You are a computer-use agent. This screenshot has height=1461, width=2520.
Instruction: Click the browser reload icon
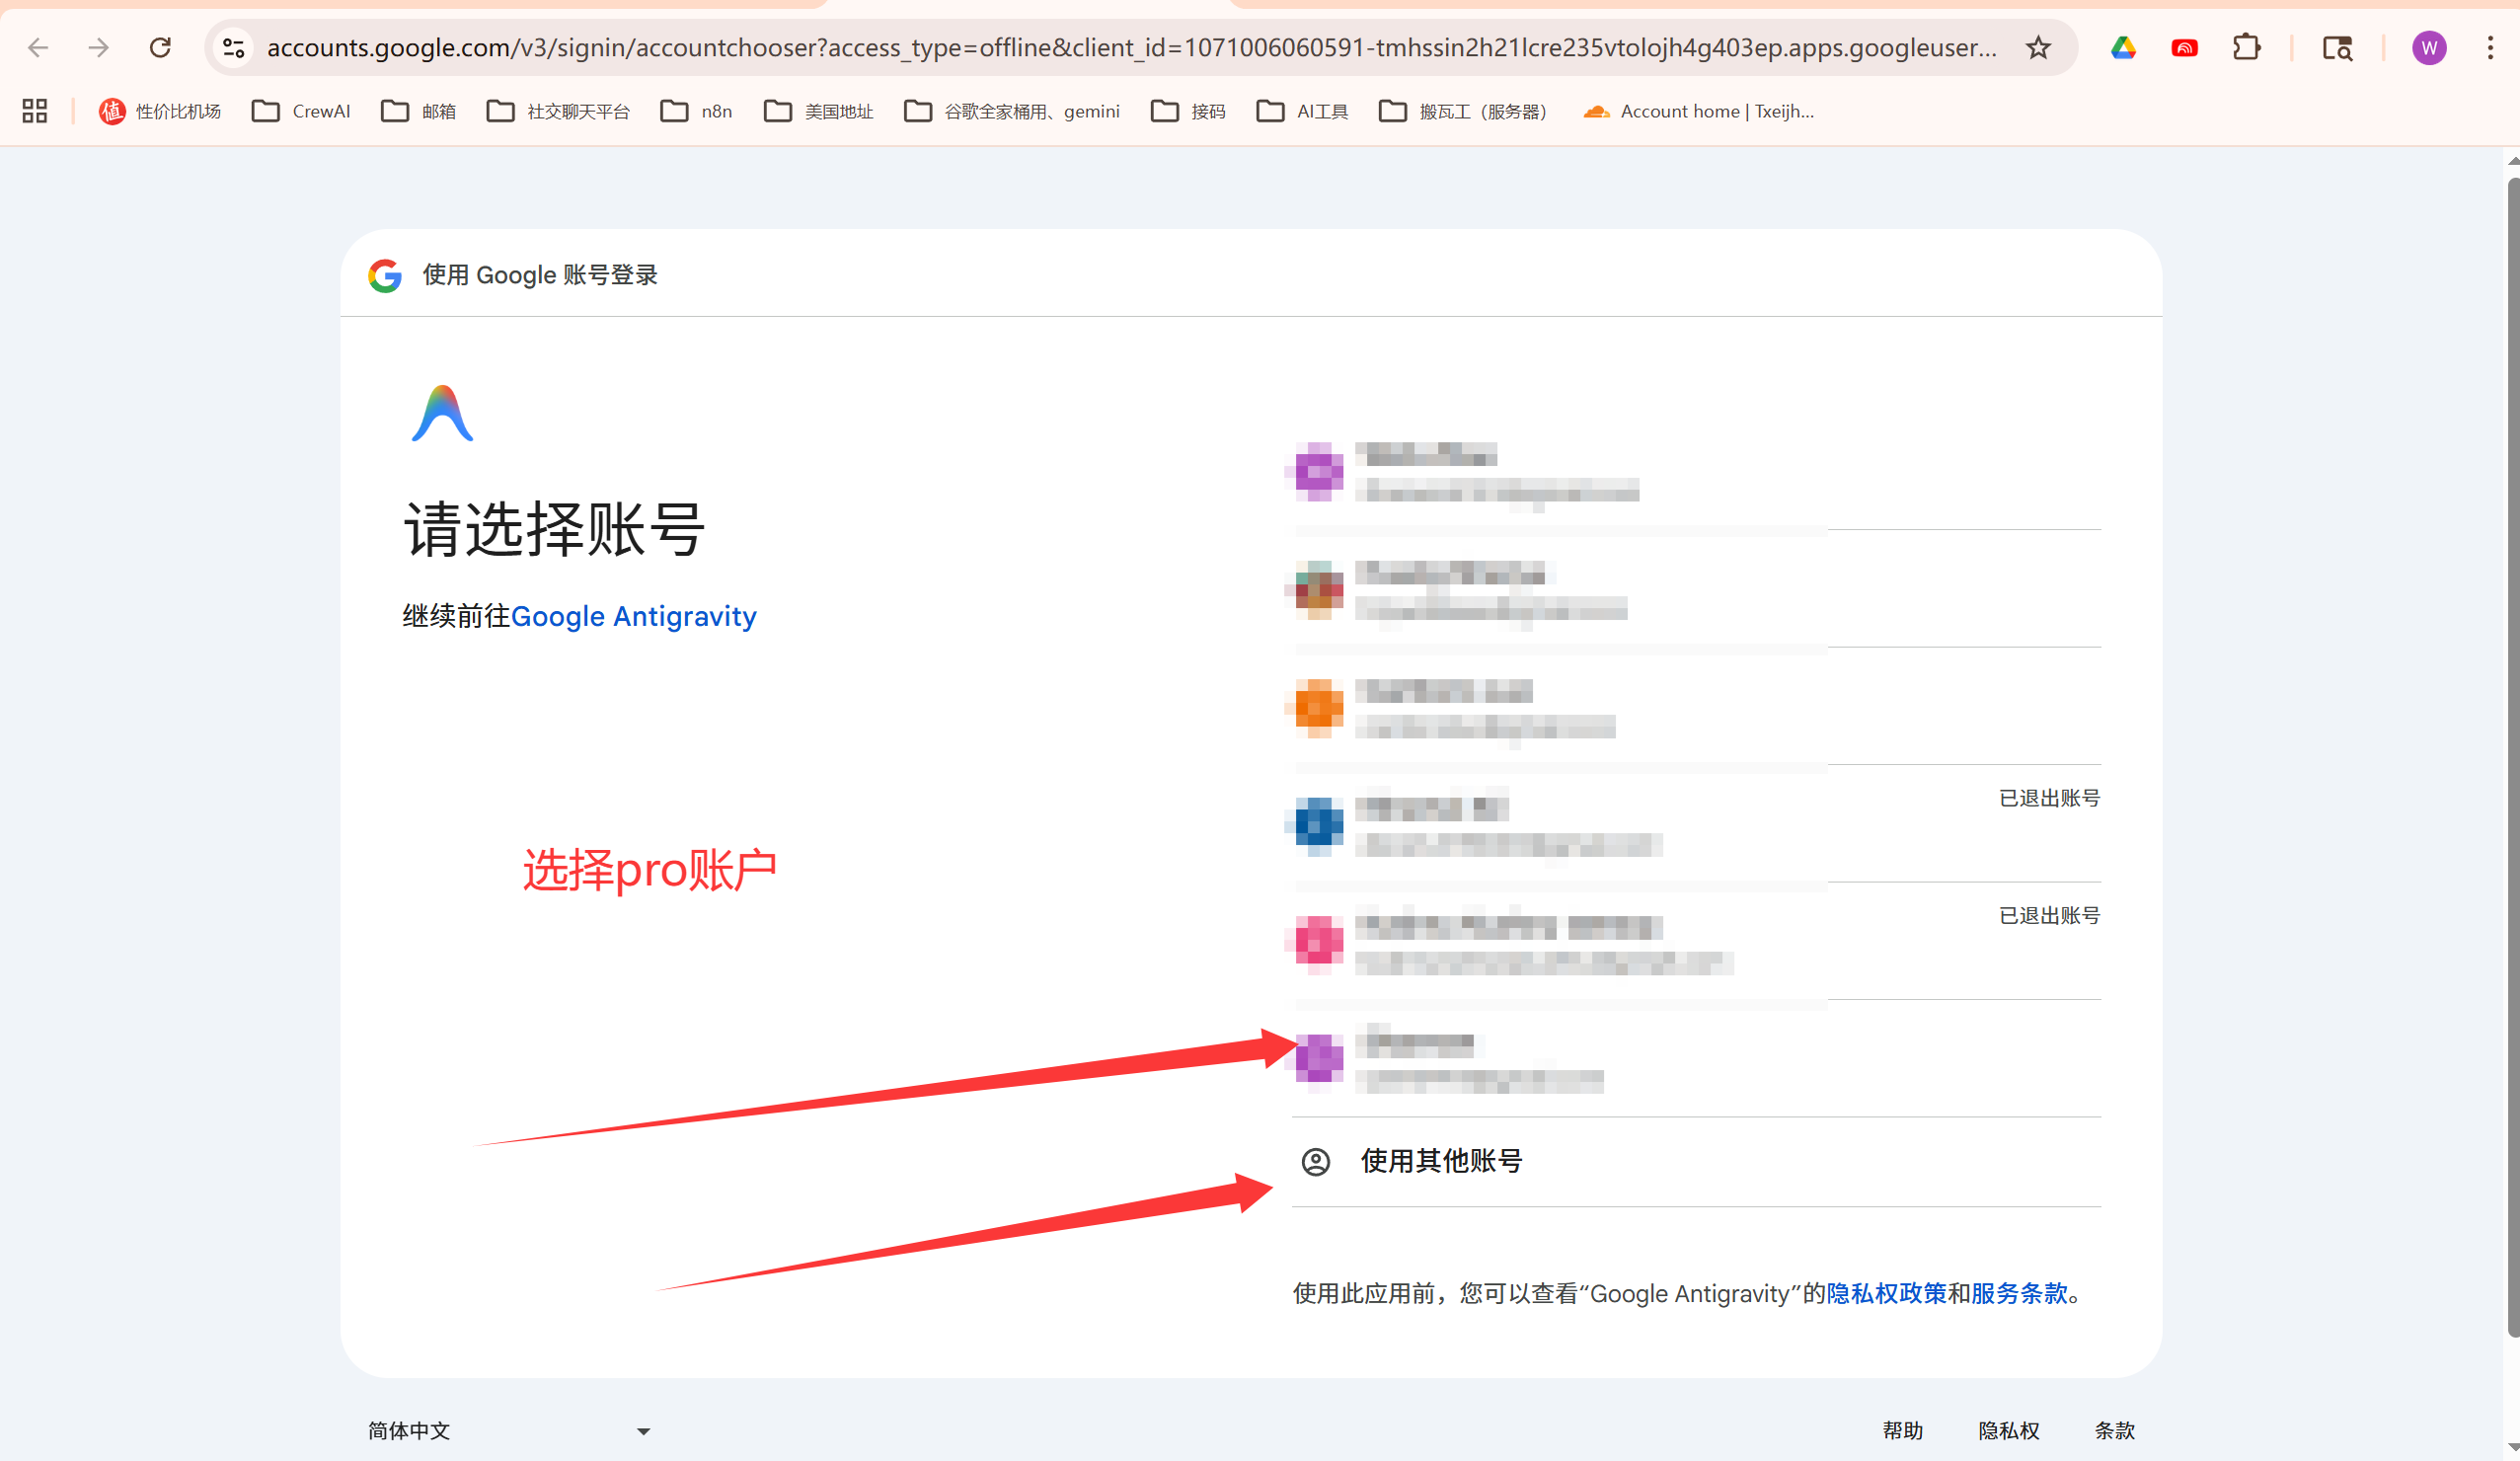160,47
